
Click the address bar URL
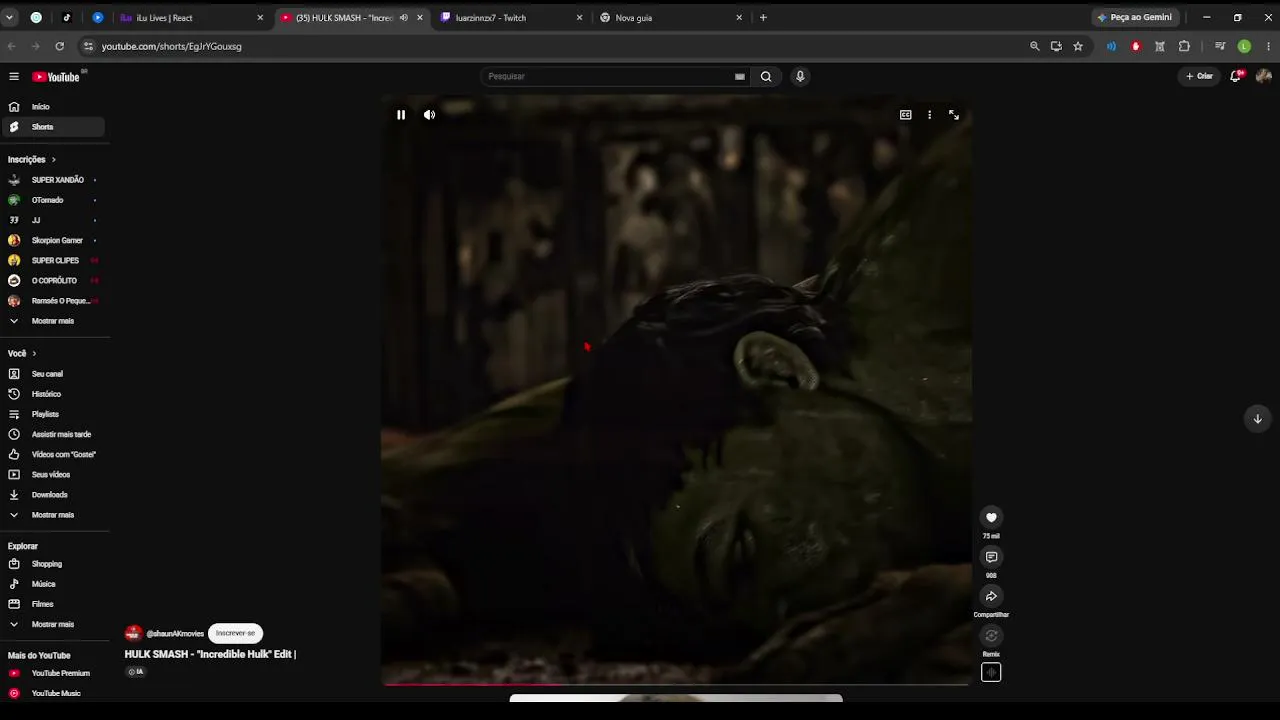(x=172, y=46)
